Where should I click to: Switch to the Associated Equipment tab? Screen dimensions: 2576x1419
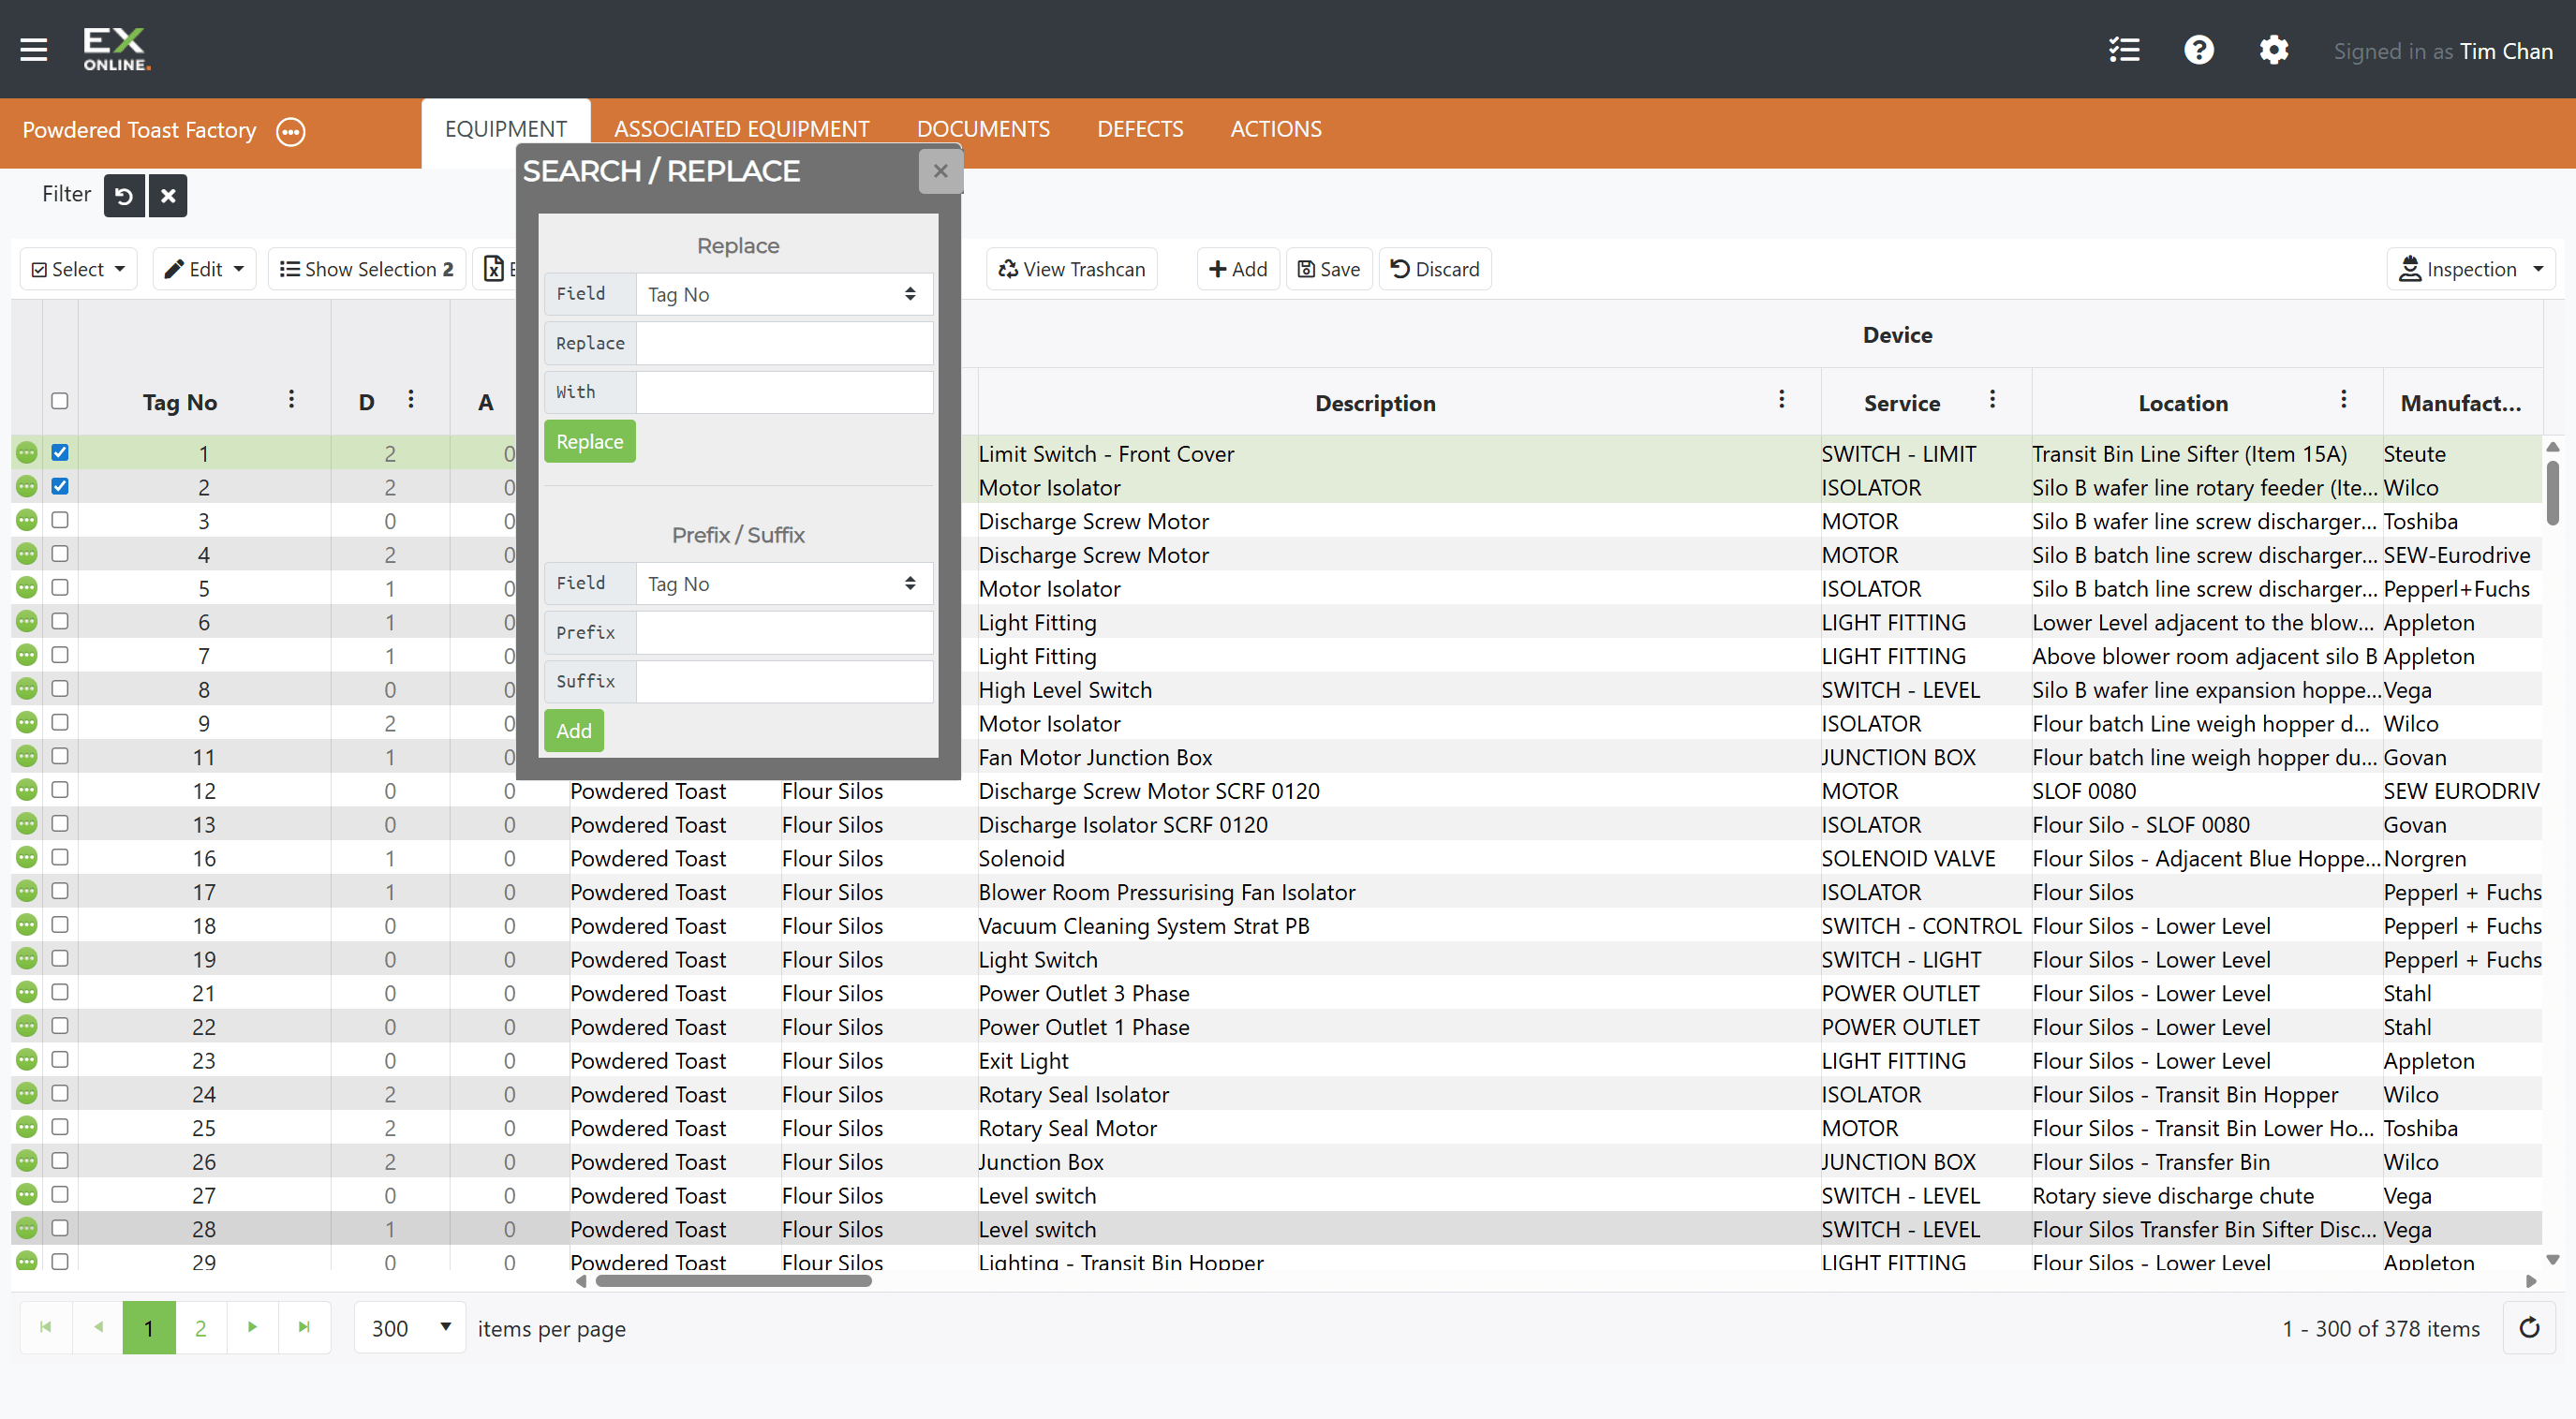(742, 129)
